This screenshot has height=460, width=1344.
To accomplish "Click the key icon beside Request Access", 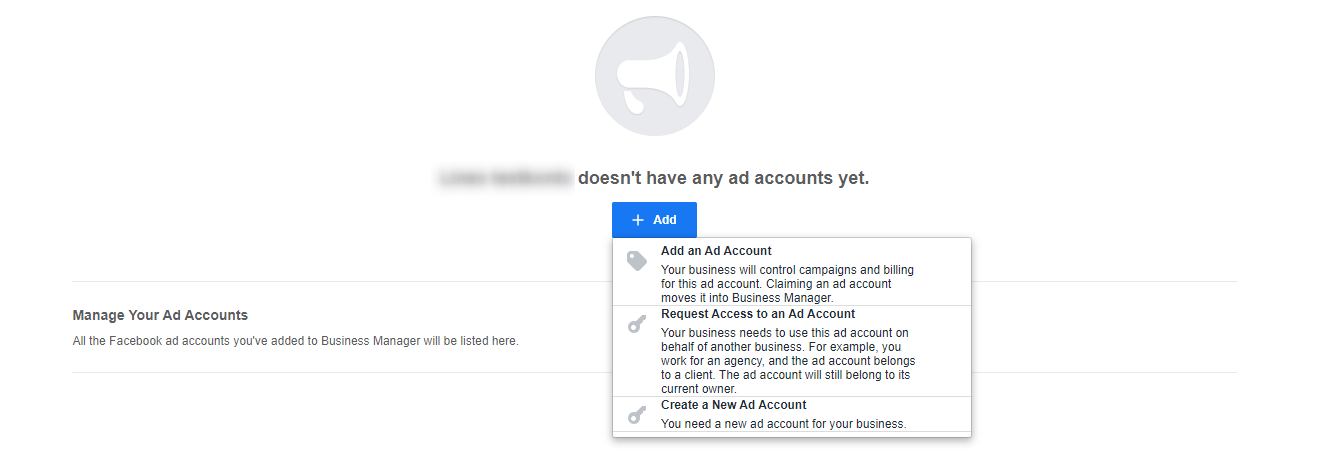I will pyautogui.click(x=637, y=324).
